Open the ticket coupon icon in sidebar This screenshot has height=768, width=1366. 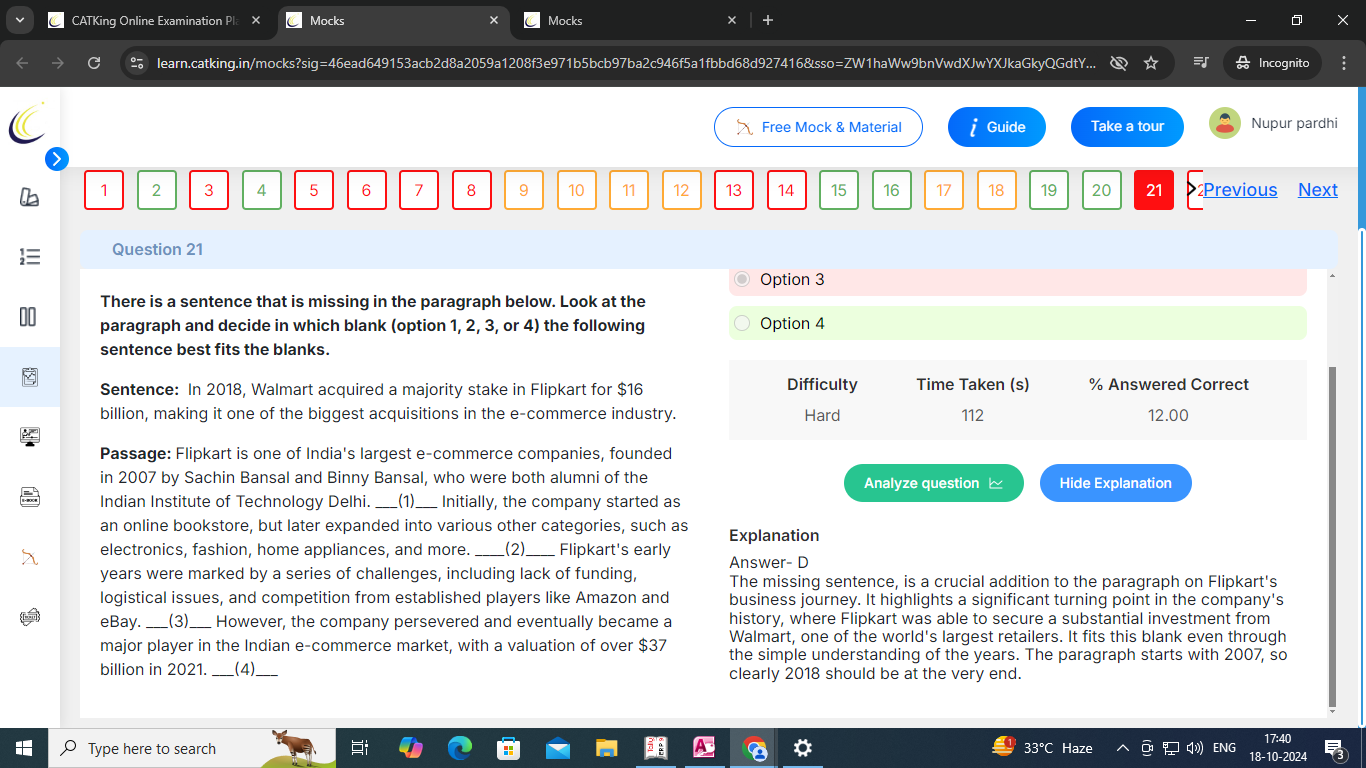point(29,617)
